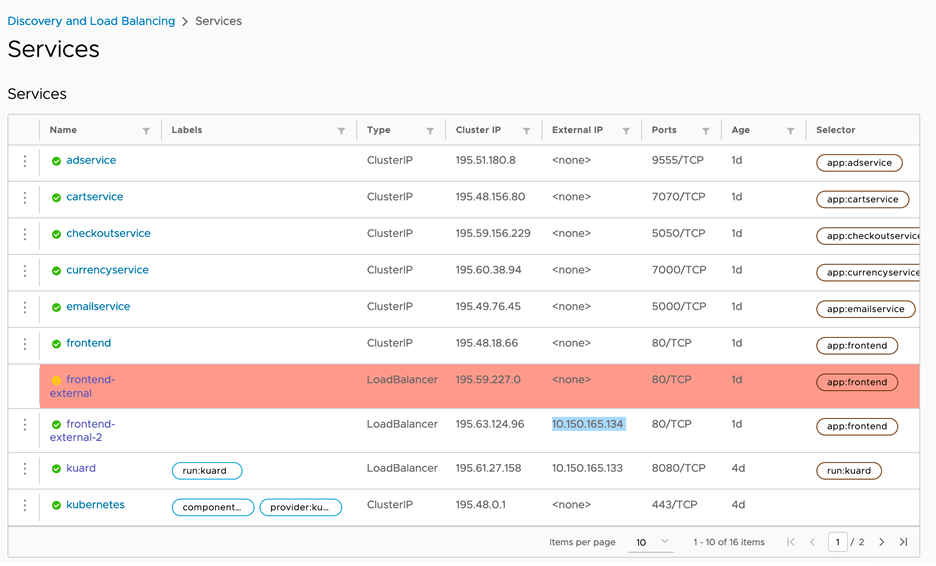
Task: Open the three-dot menu for the kubernetes row
Action: click(25, 506)
